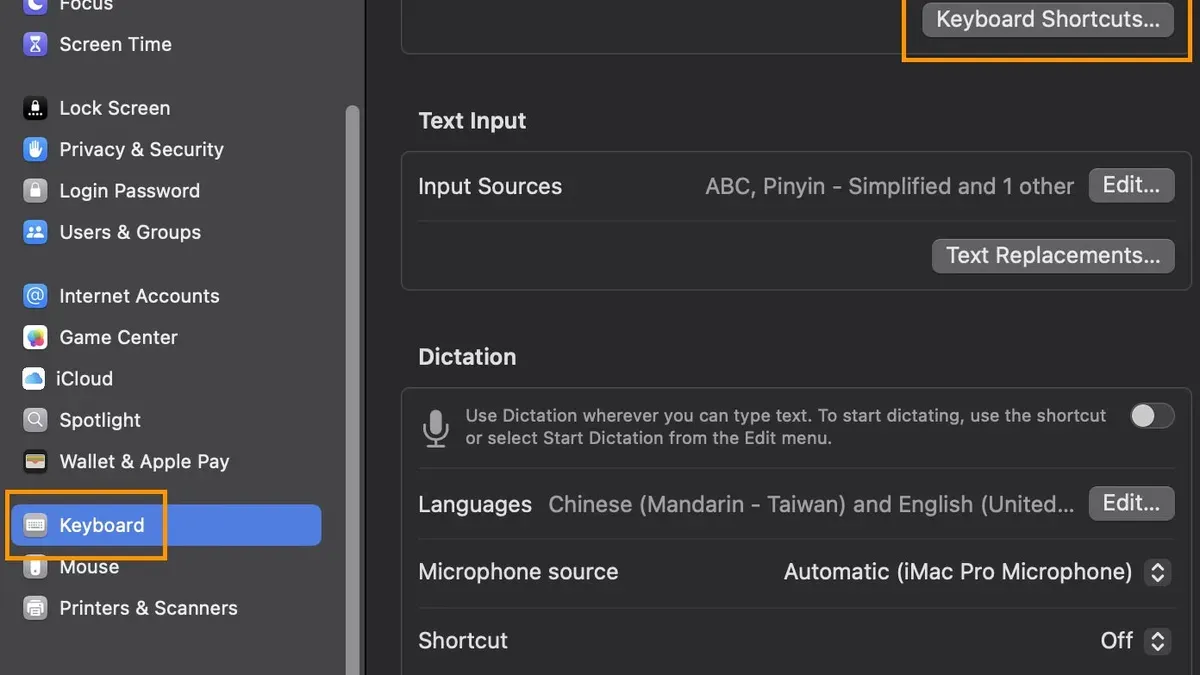Click the Printers & Scanners icon

click(x=36, y=608)
